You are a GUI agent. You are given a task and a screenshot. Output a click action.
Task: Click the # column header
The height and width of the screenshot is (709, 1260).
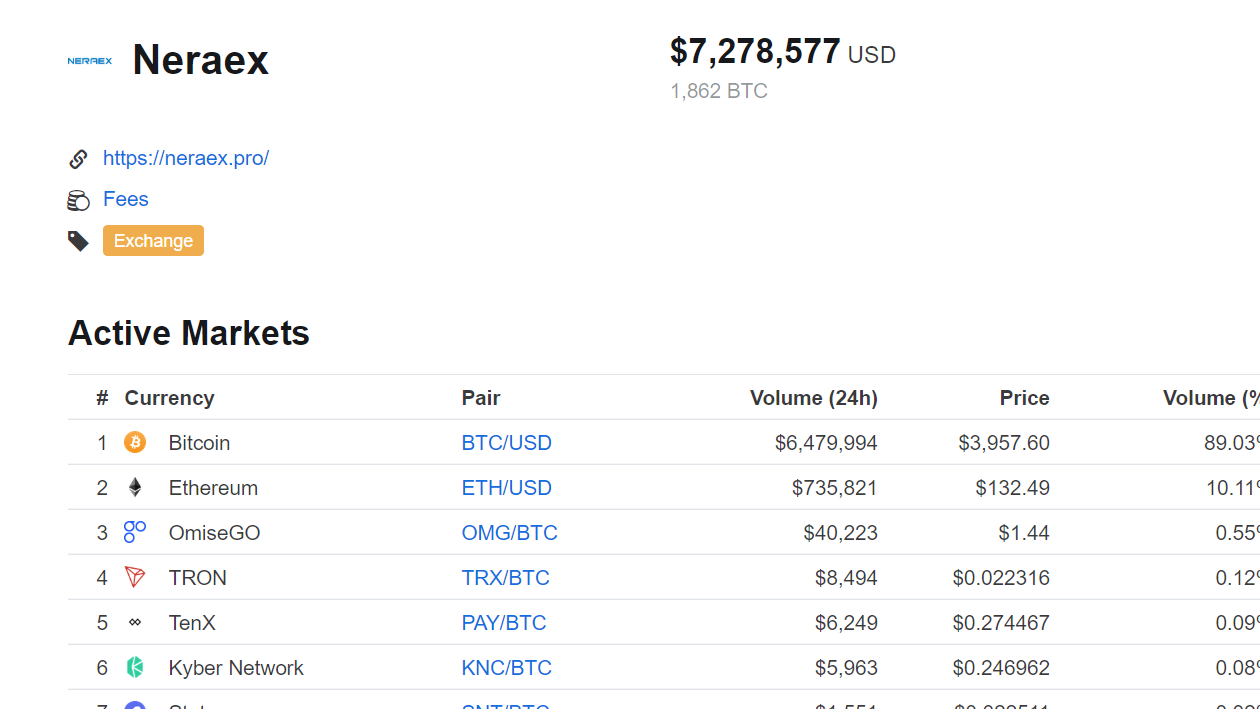[x=102, y=397]
